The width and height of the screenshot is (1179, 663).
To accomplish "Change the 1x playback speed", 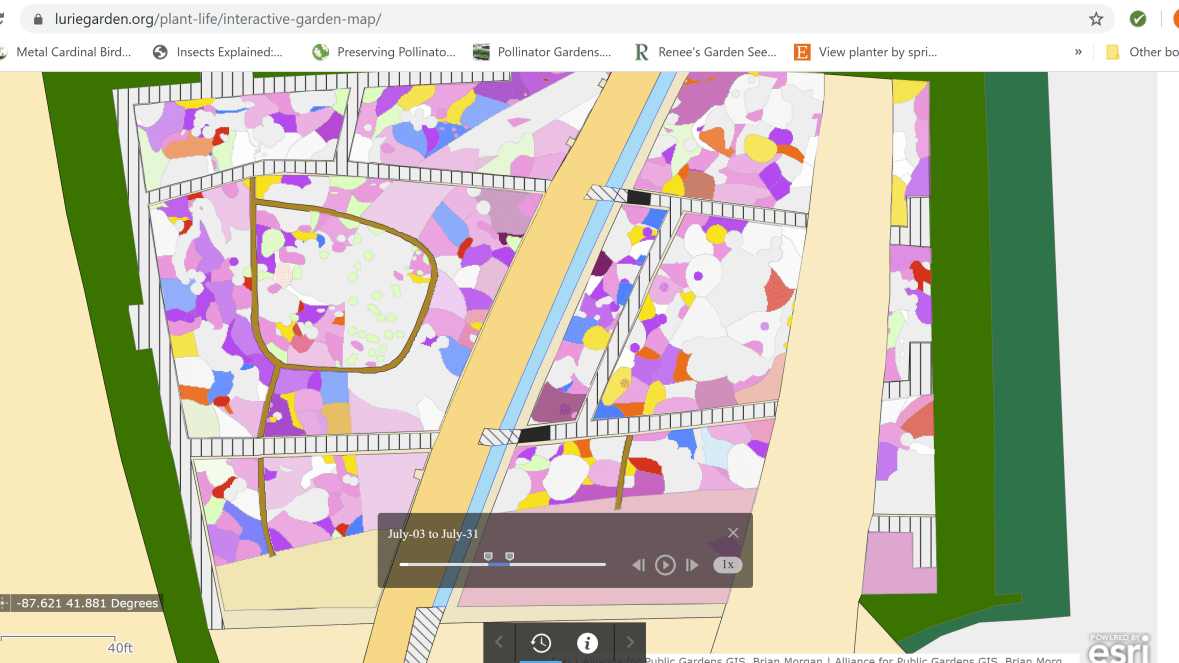I will [728, 565].
